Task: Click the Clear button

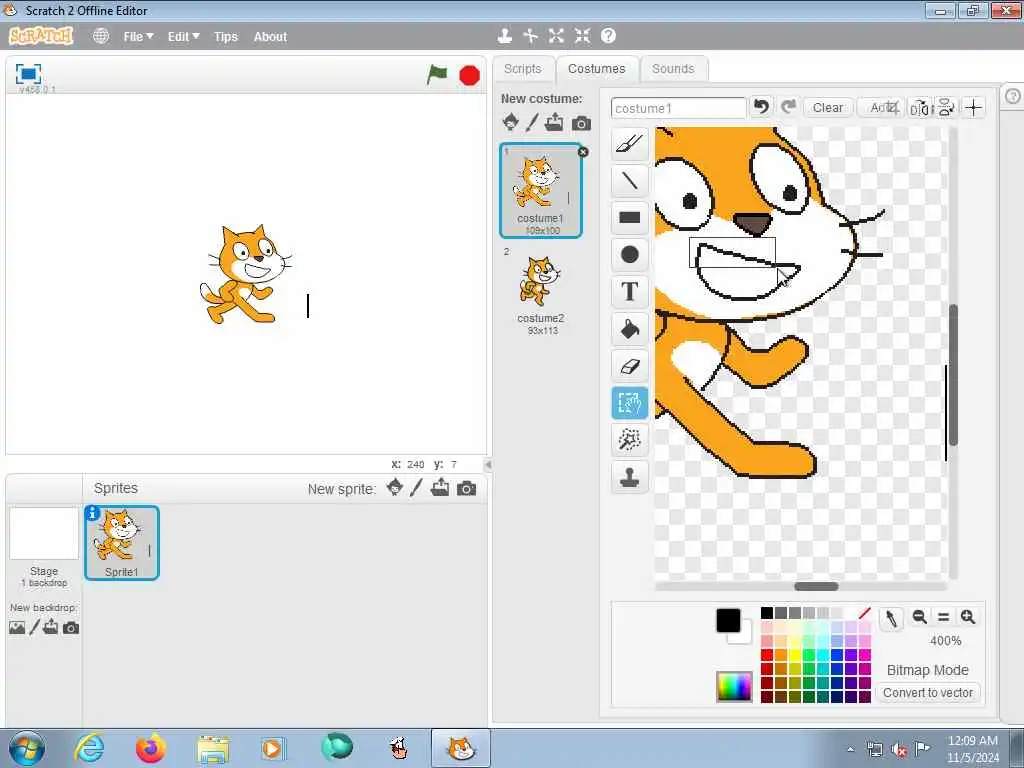Action: pos(827,108)
